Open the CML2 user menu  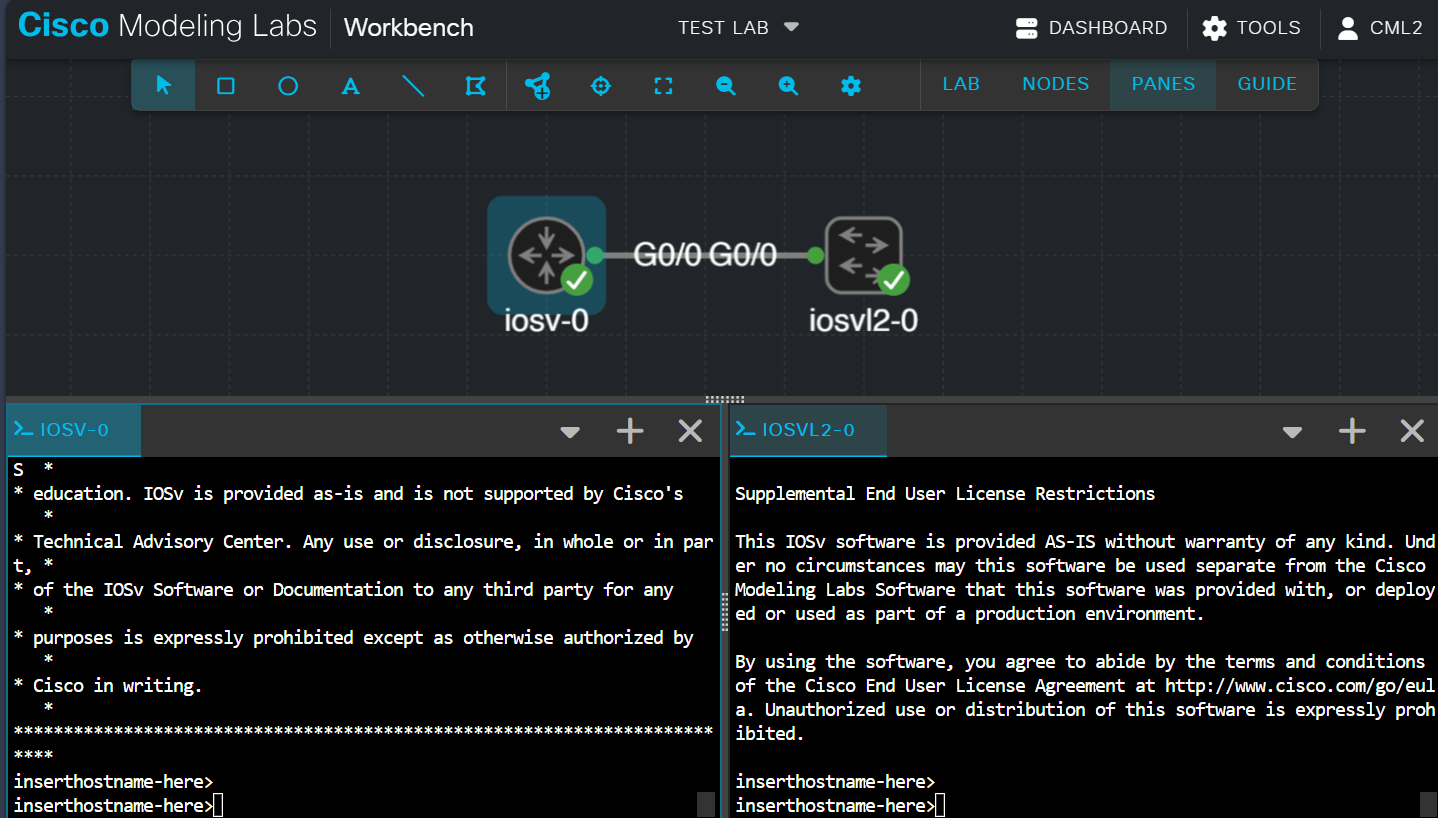tap(1379, 28)
